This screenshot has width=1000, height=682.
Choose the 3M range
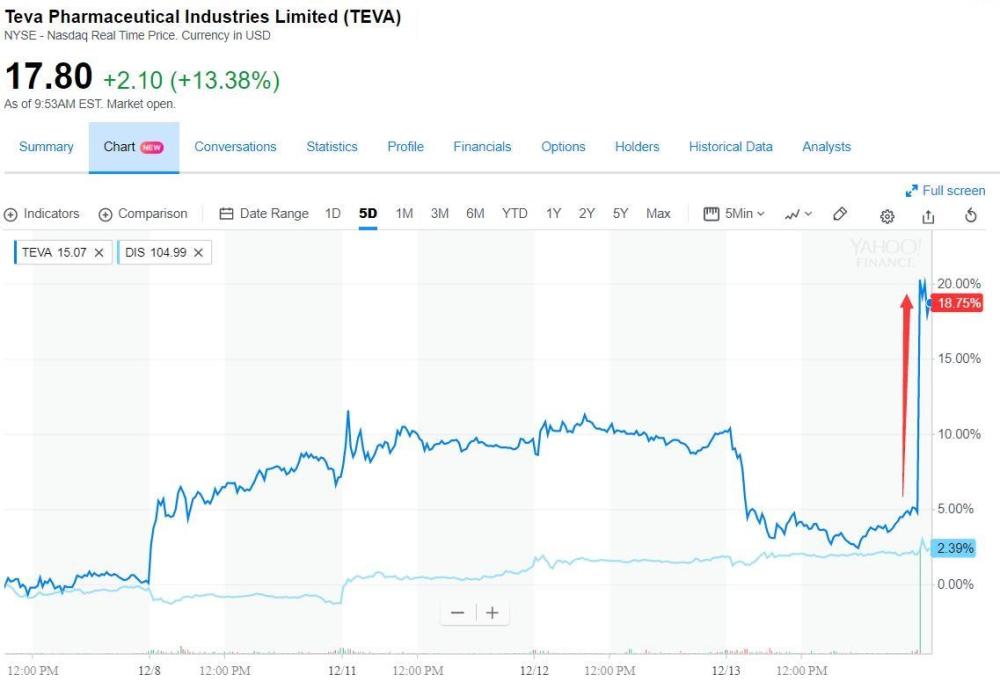pyautogui.click(x=440, y=214)
